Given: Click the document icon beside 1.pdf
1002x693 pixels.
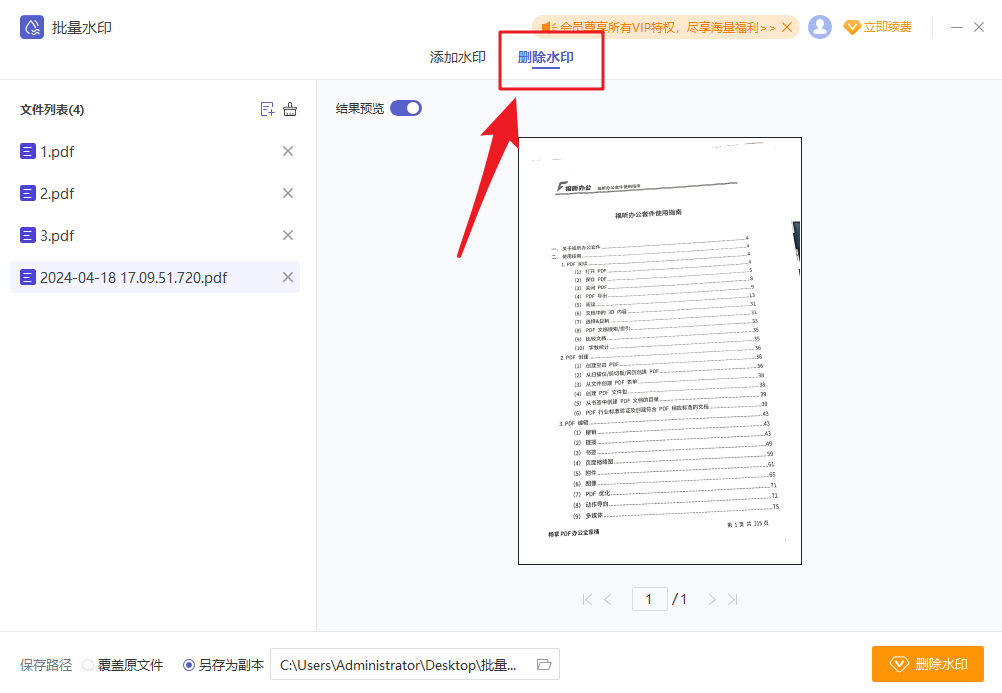Looking at the screenshot, I should click(27, 151).
